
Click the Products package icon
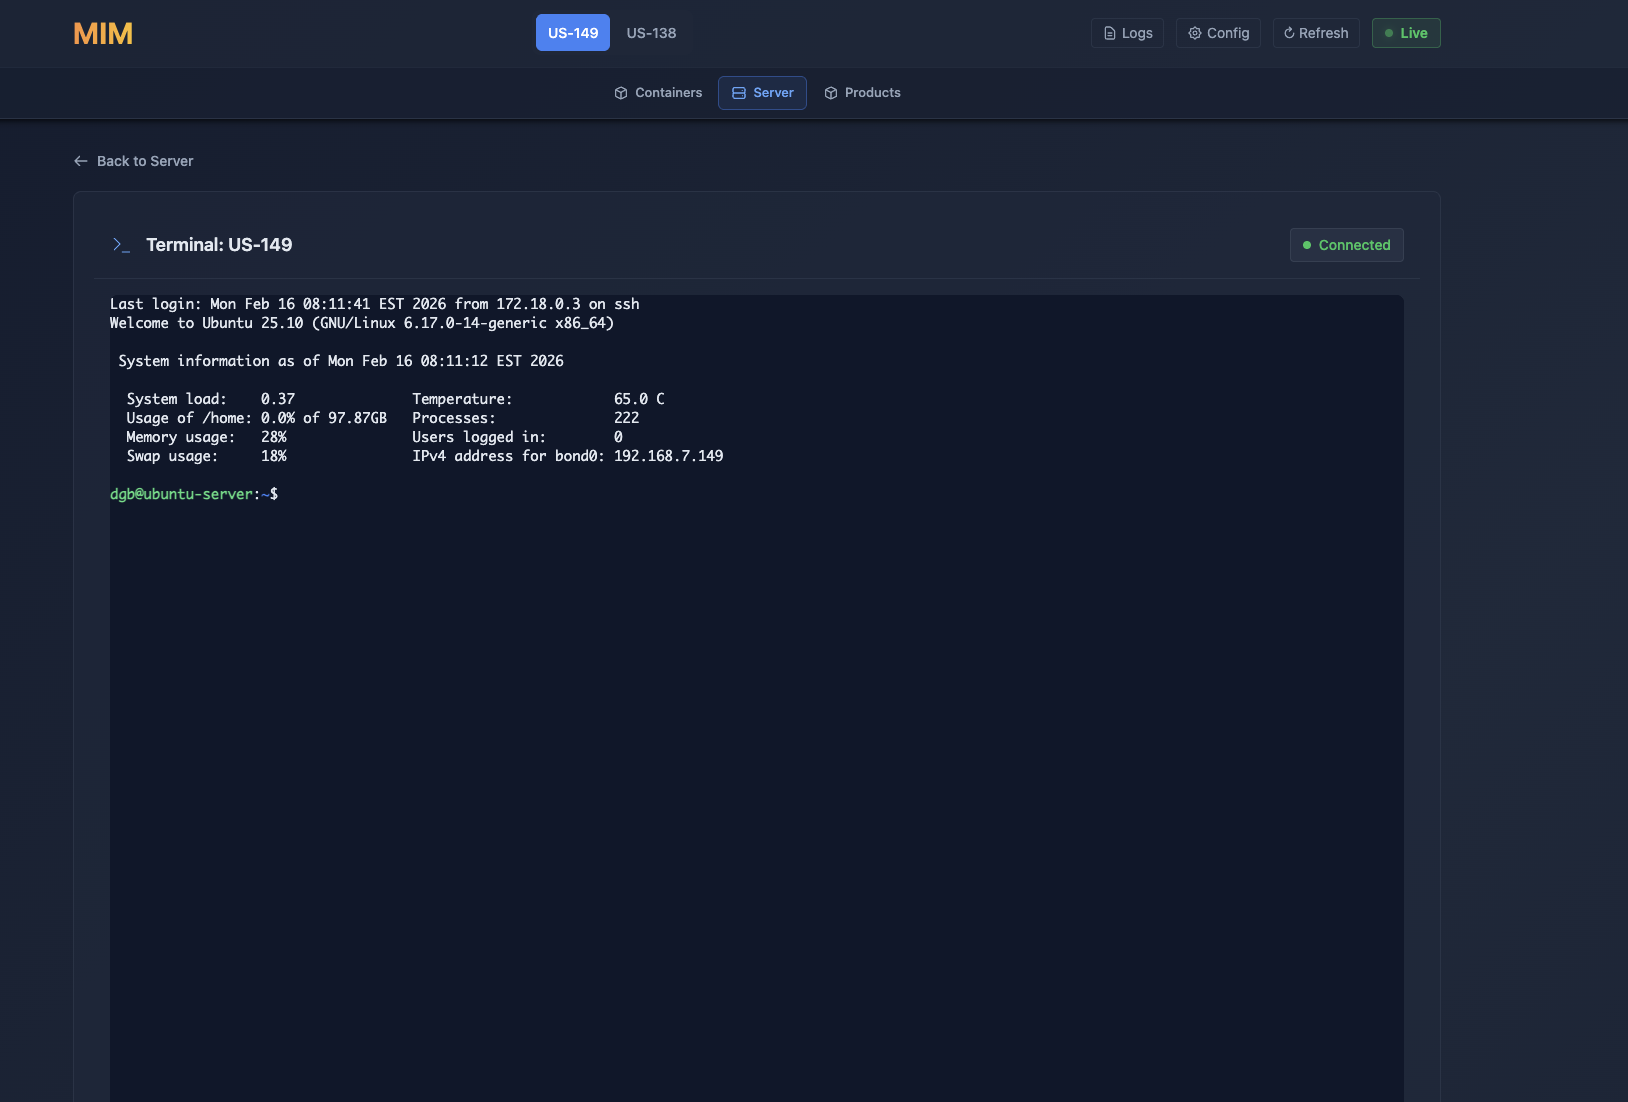tap(831, 92)
